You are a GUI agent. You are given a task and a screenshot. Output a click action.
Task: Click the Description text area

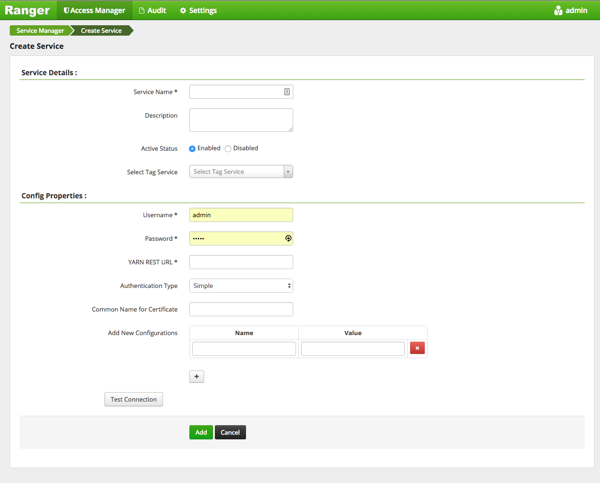click(x=241, y=120)
